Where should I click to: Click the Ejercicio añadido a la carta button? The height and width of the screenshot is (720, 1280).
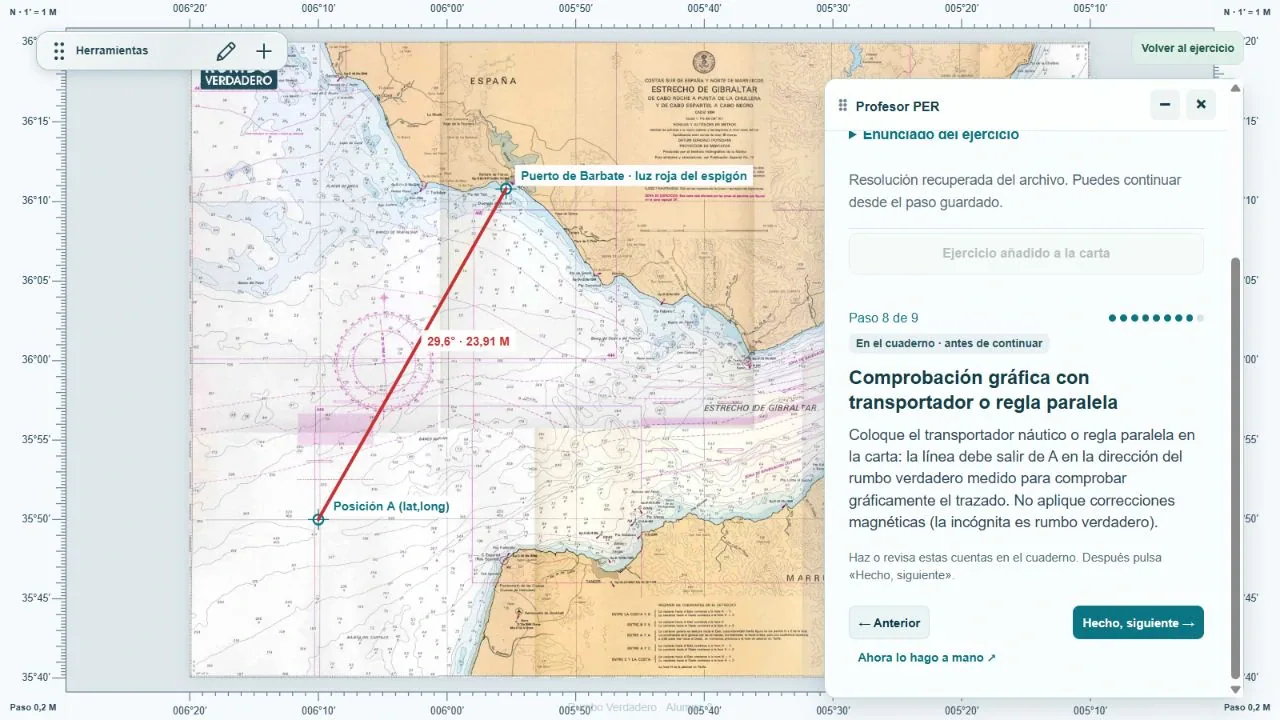click(1026, 253)
